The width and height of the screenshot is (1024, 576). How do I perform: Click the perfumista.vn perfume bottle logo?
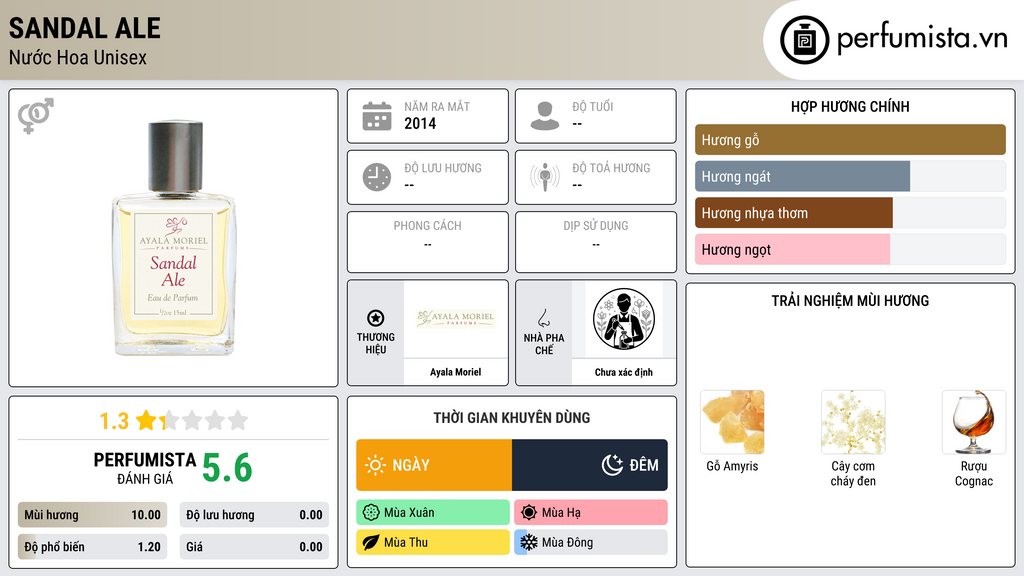tap(804, 40)
